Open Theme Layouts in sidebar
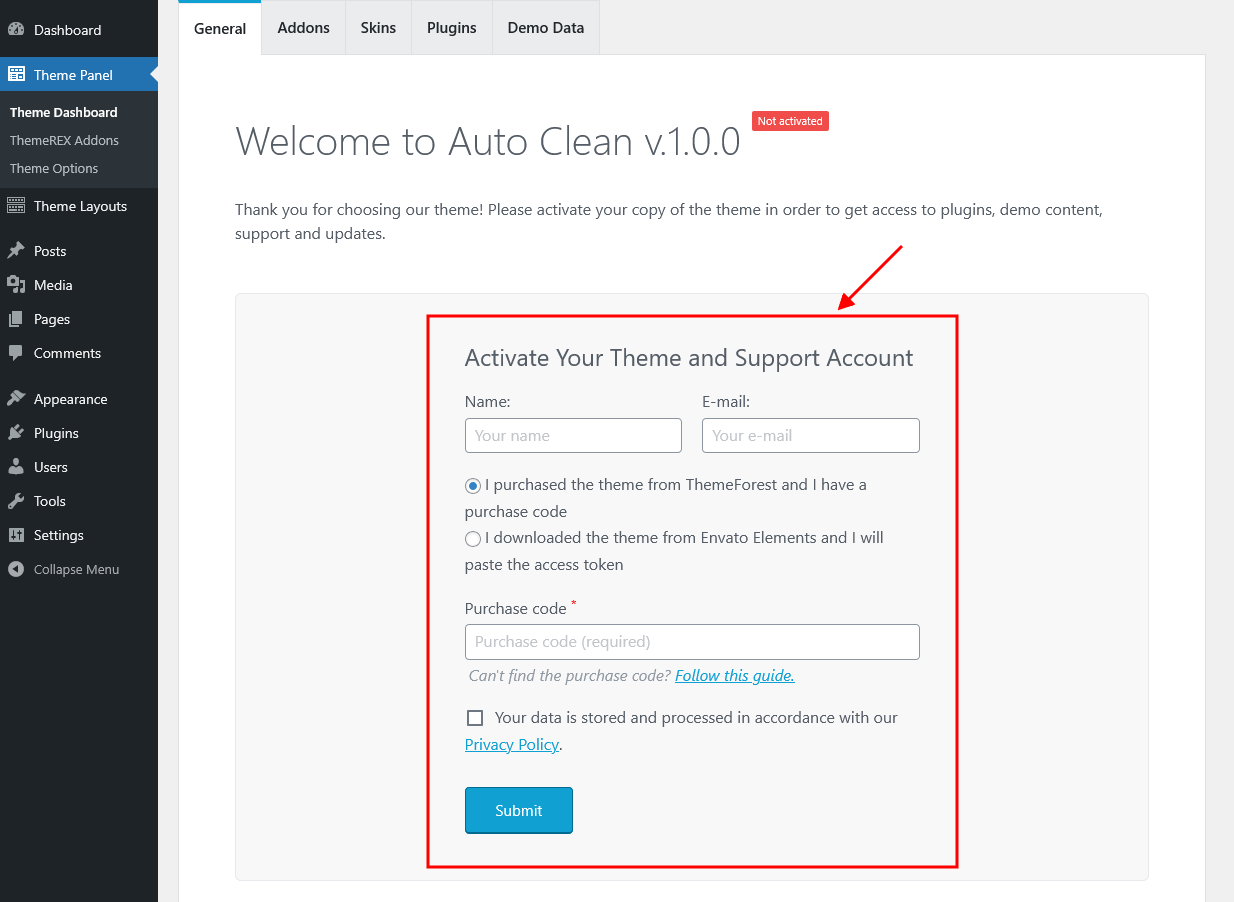 (x=79, y=206)
